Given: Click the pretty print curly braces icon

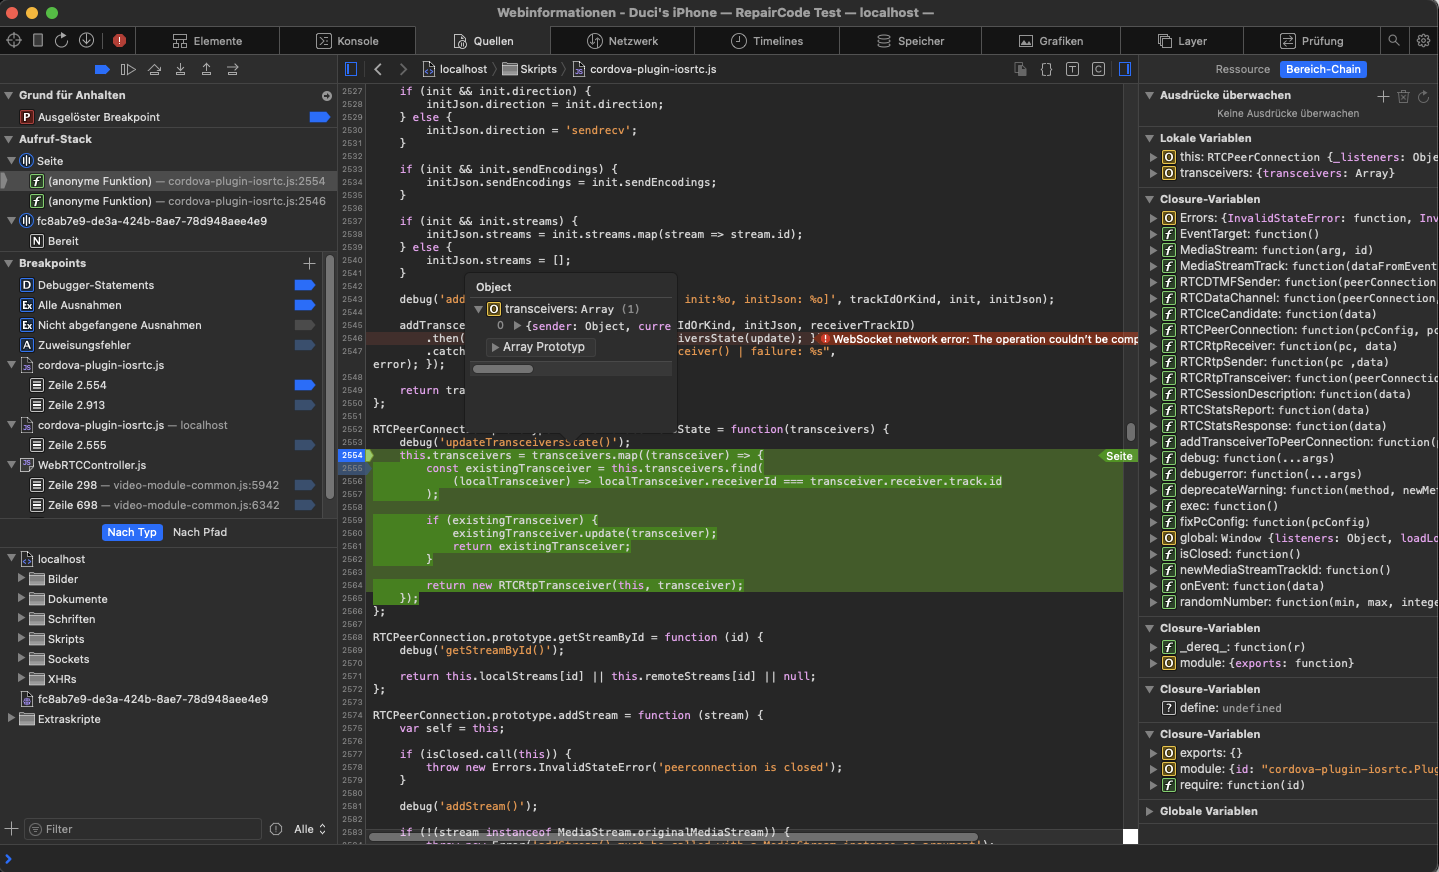Looking at the screenshot, I should pyautogui.click(x=1046, y=69).
